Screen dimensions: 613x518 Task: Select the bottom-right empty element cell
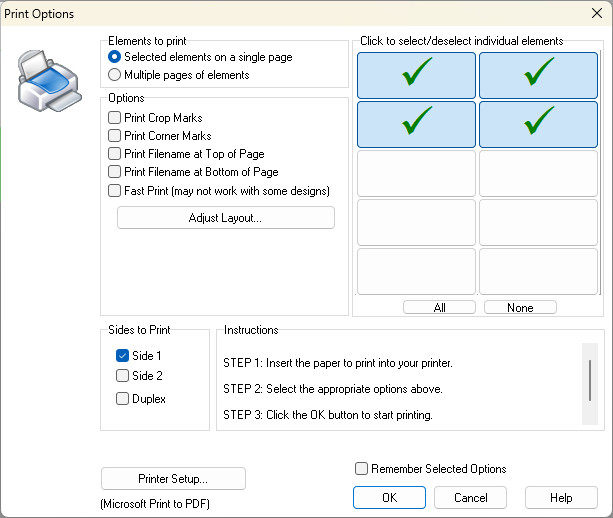coord(538,271)
